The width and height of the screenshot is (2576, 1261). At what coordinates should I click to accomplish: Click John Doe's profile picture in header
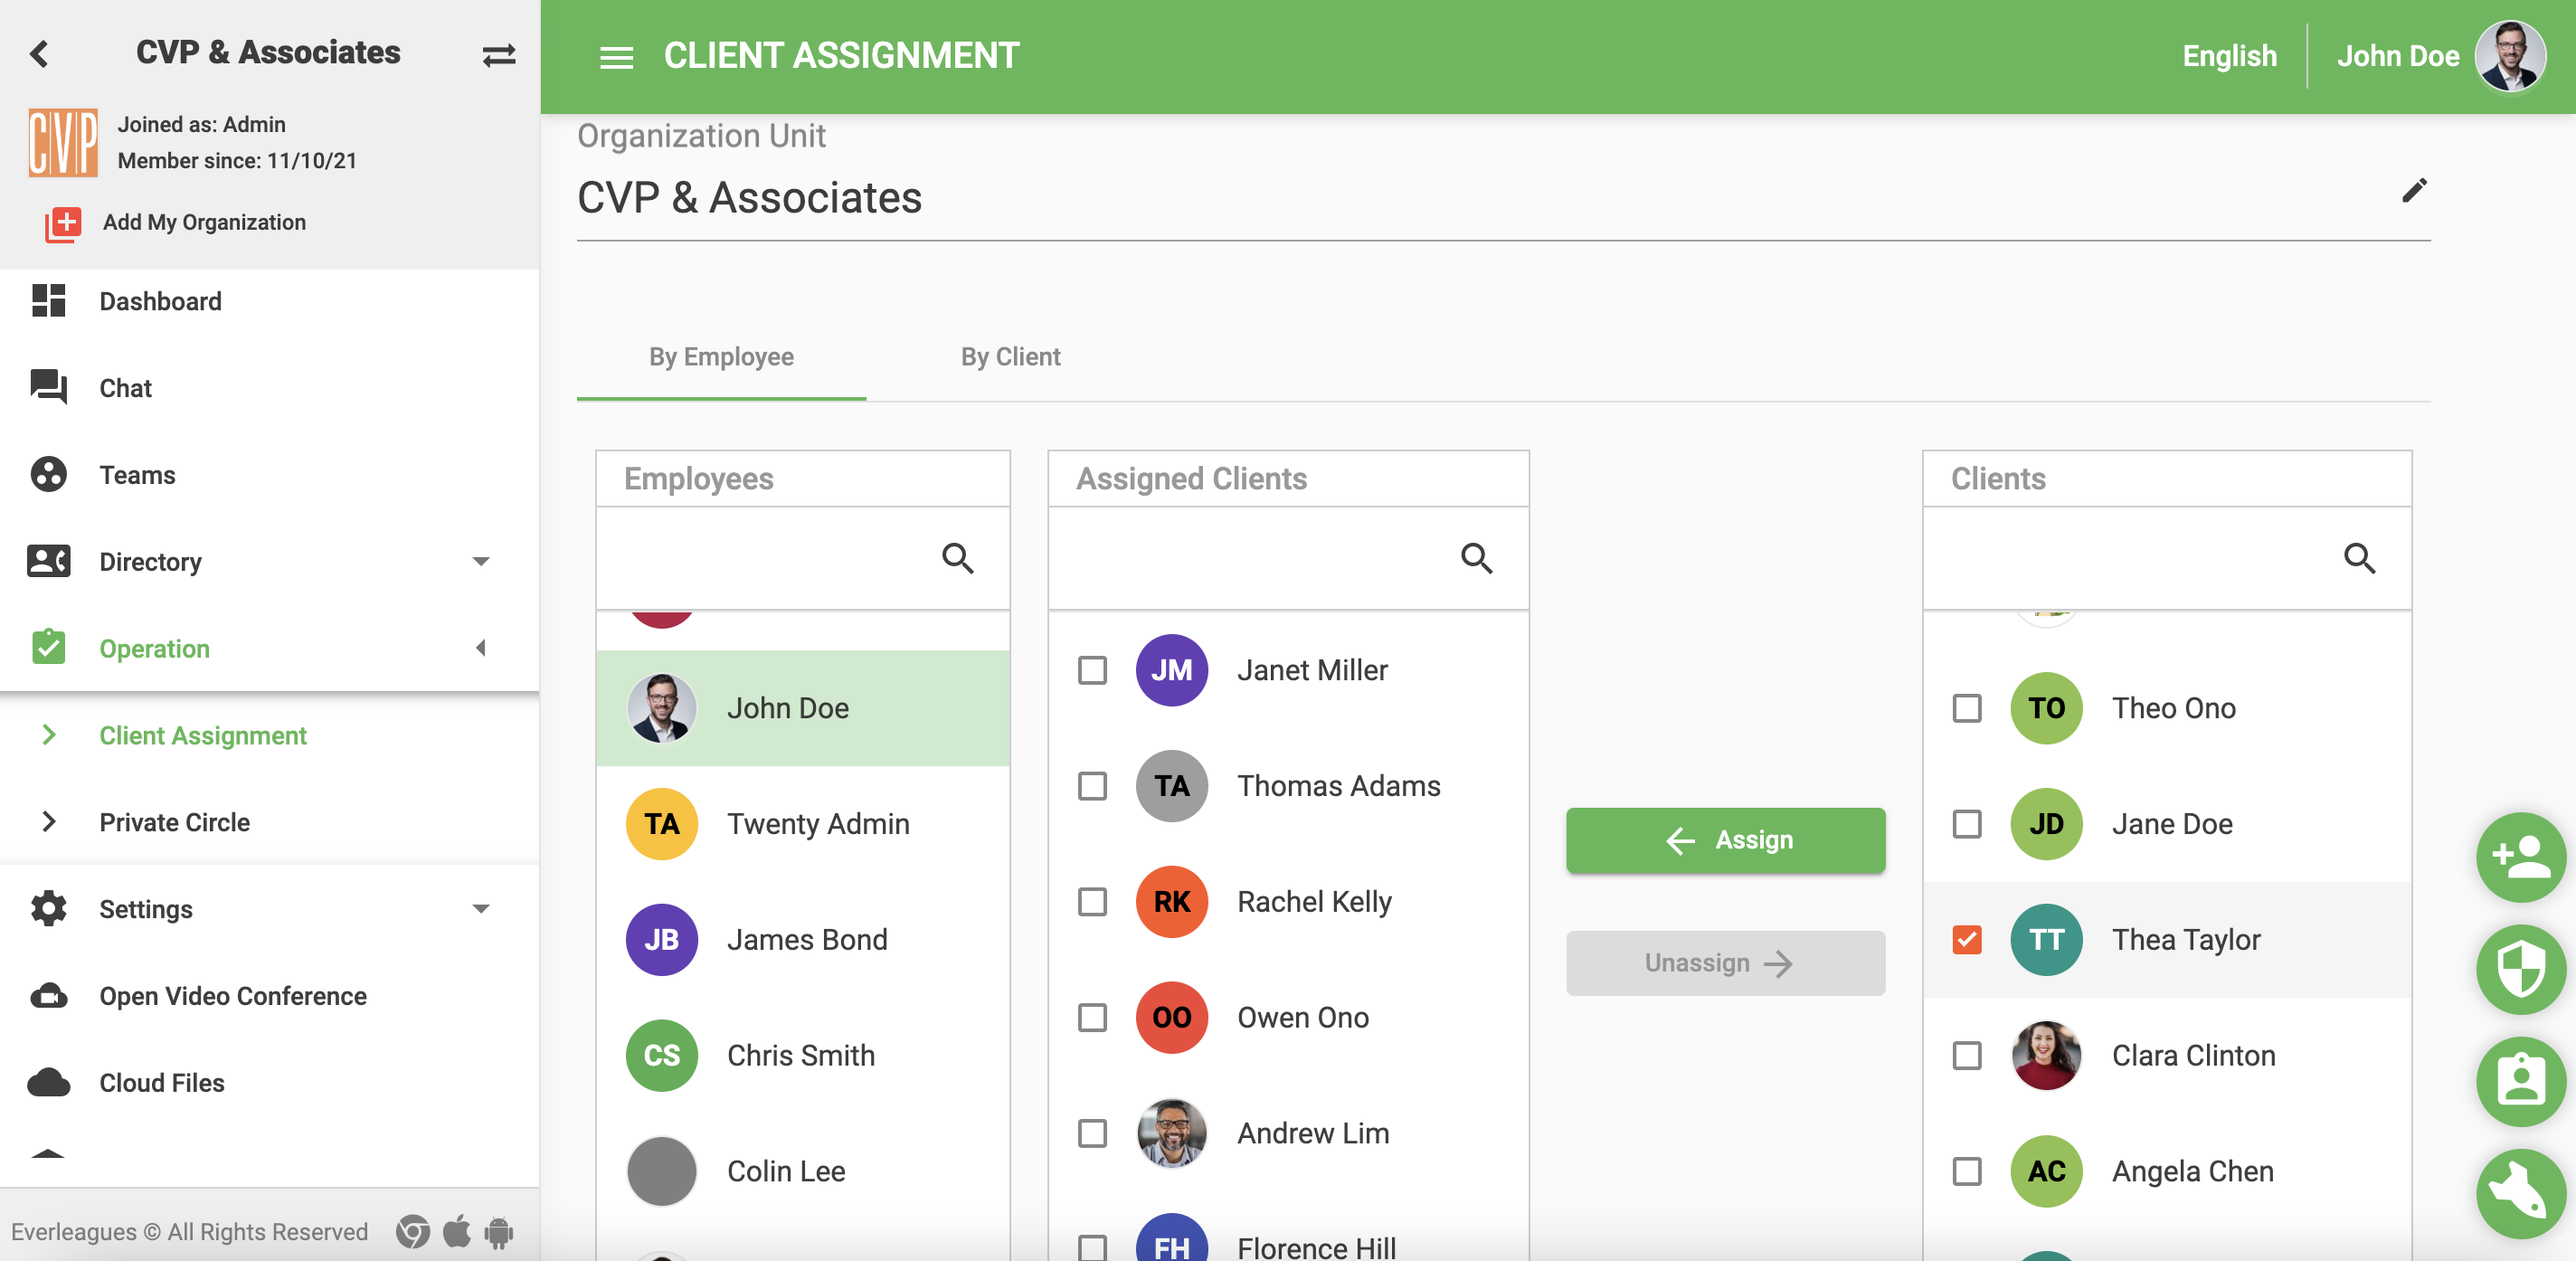[2509, 56]
